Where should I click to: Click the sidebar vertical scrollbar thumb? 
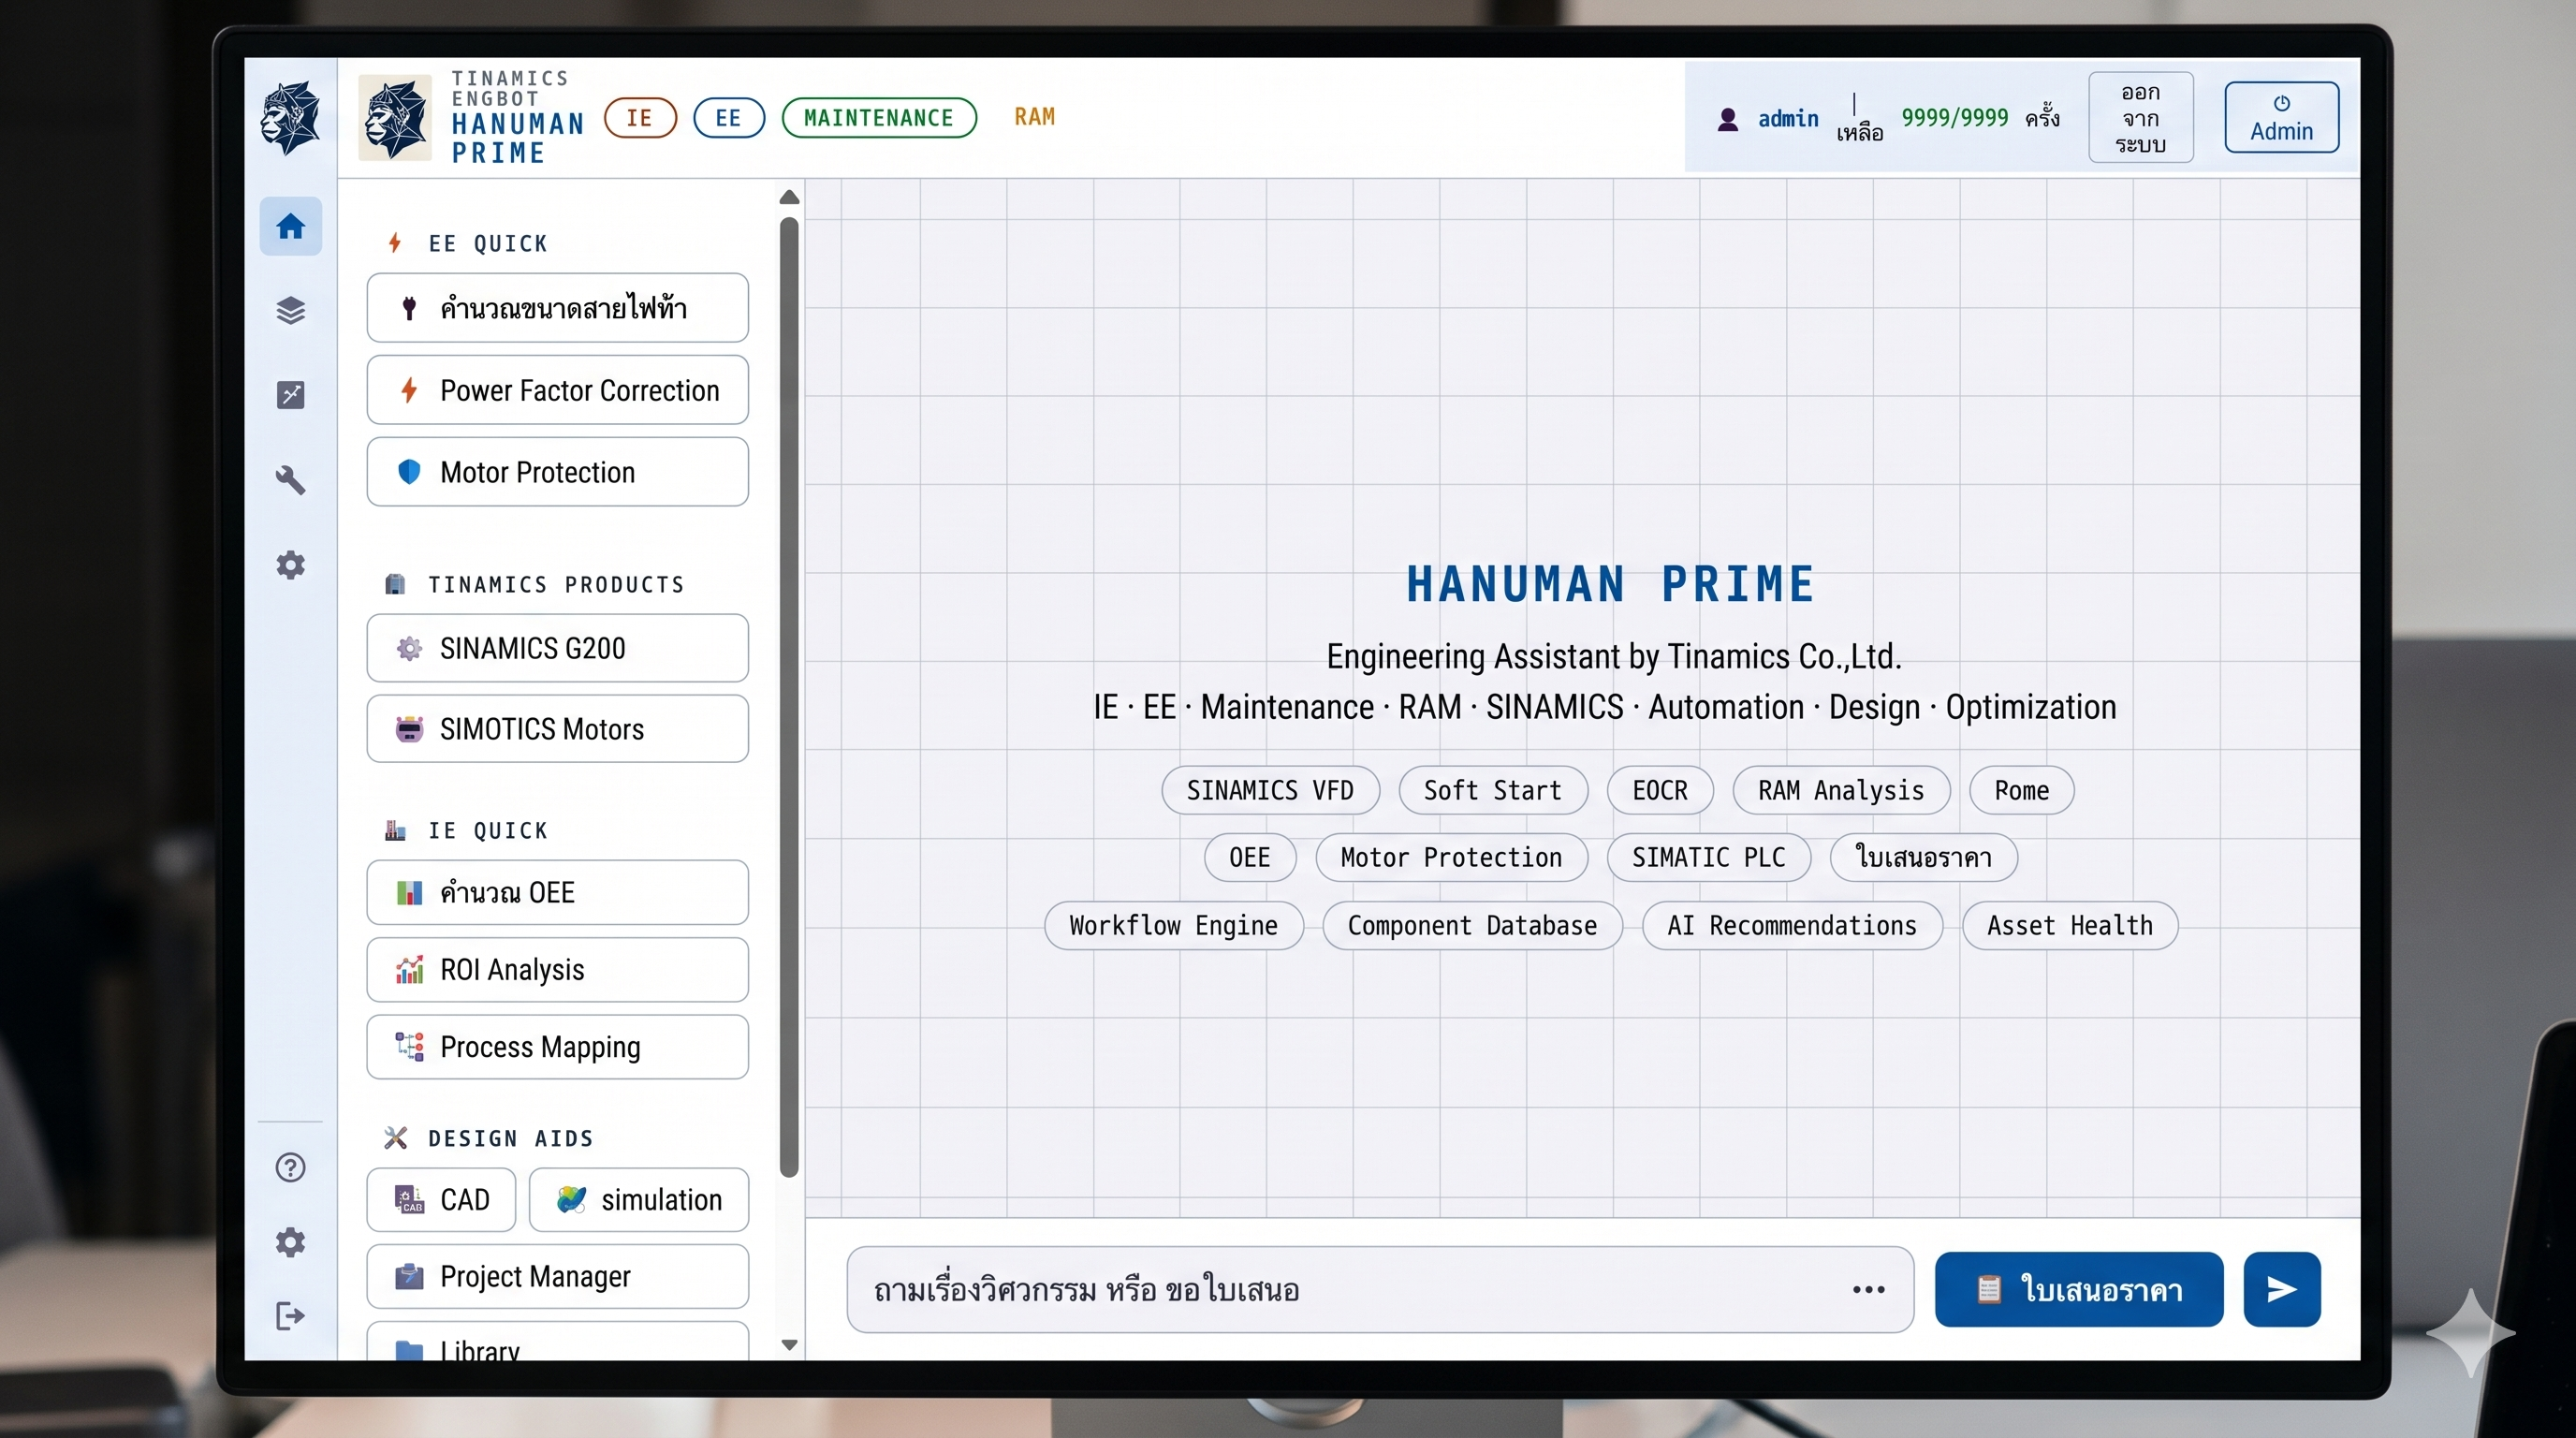789,697
